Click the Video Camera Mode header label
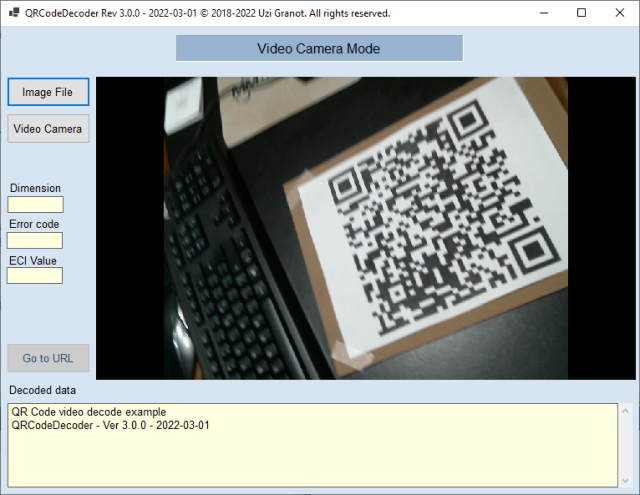640x495 pixels. click(320, 48)
